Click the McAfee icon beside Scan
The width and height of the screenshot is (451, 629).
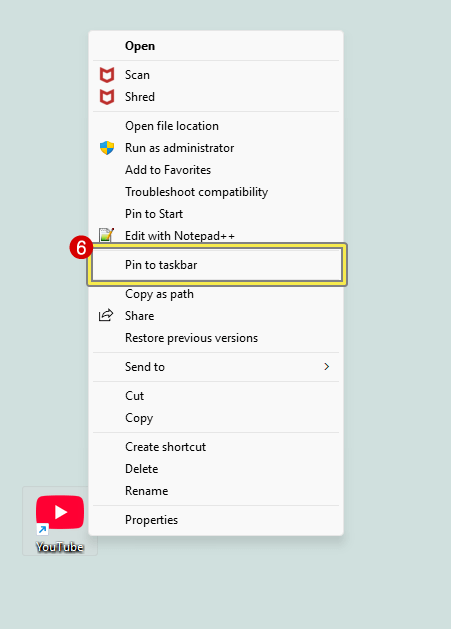click(107, 75)
